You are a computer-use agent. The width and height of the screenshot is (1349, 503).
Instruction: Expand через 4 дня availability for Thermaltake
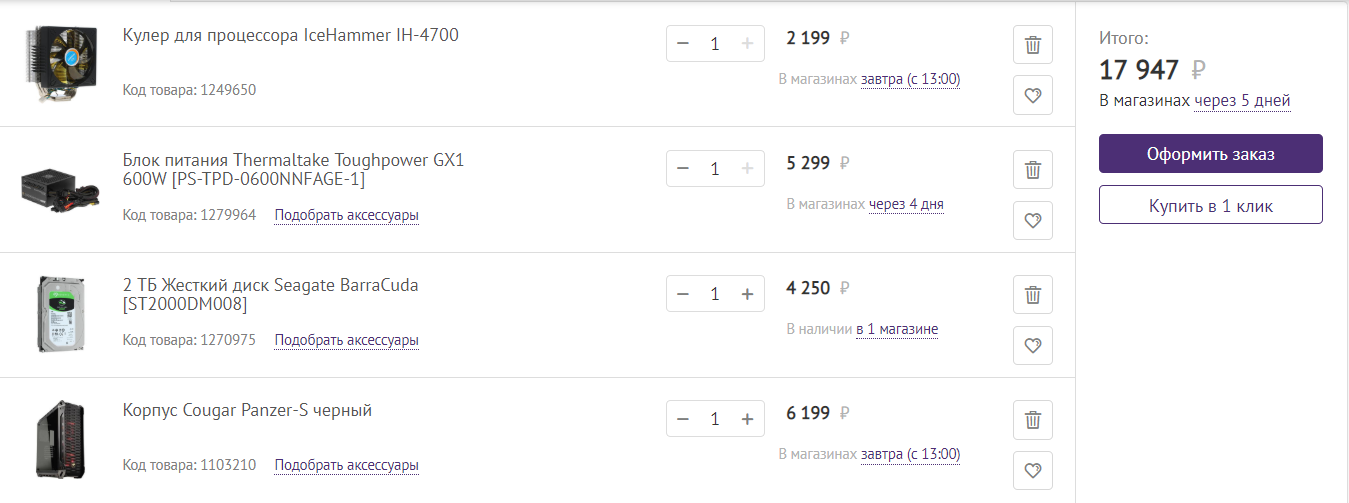click(906, 204)
